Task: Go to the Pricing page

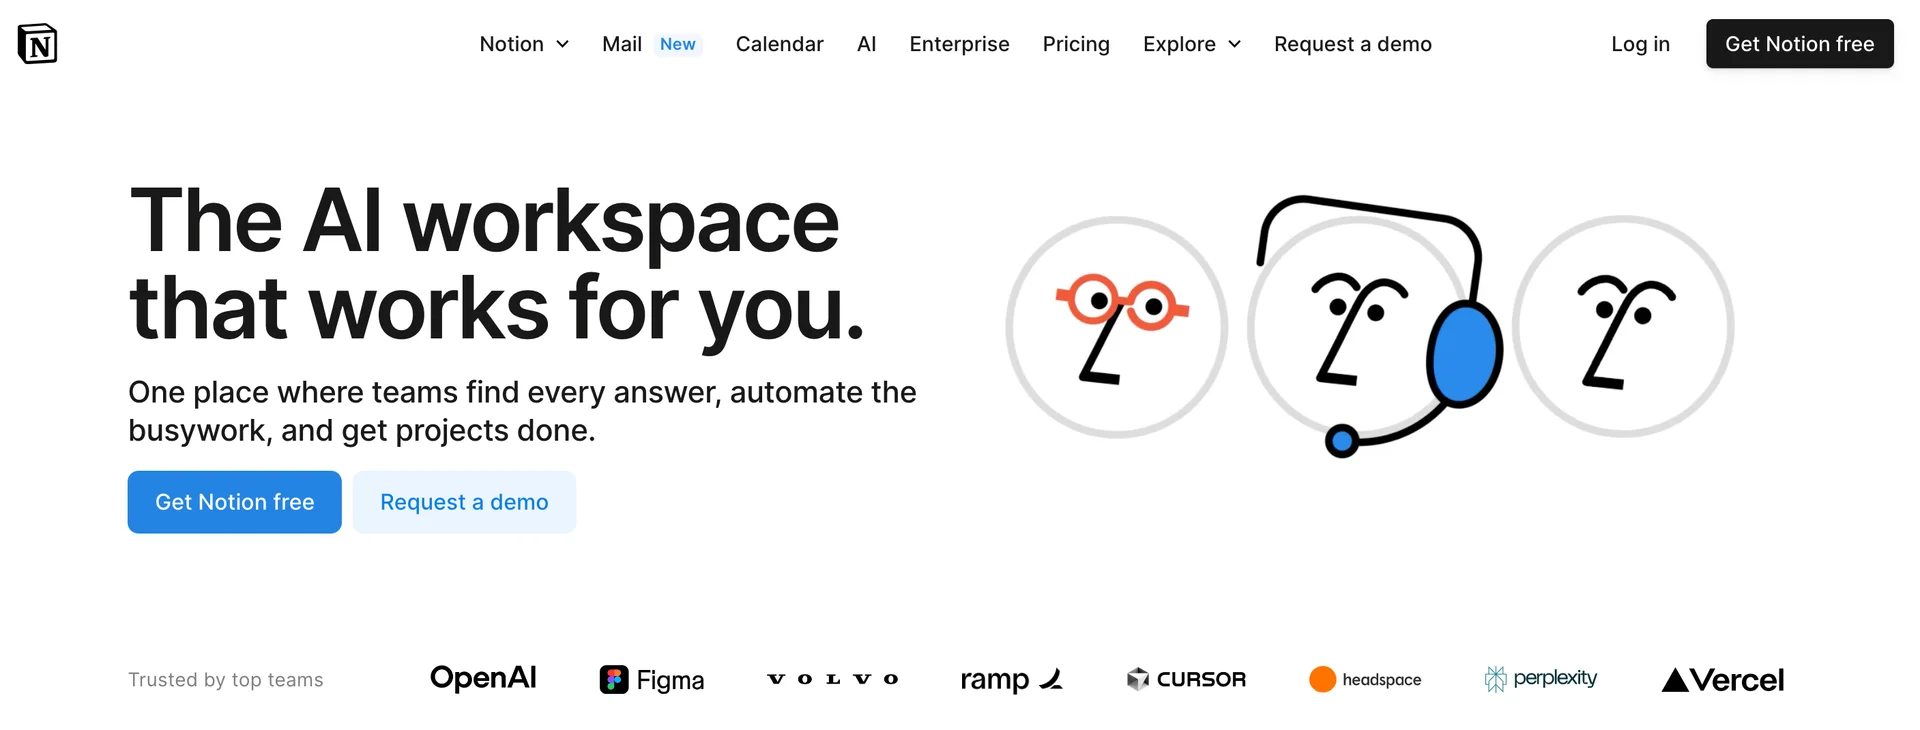Action: tap(1076, 44)
